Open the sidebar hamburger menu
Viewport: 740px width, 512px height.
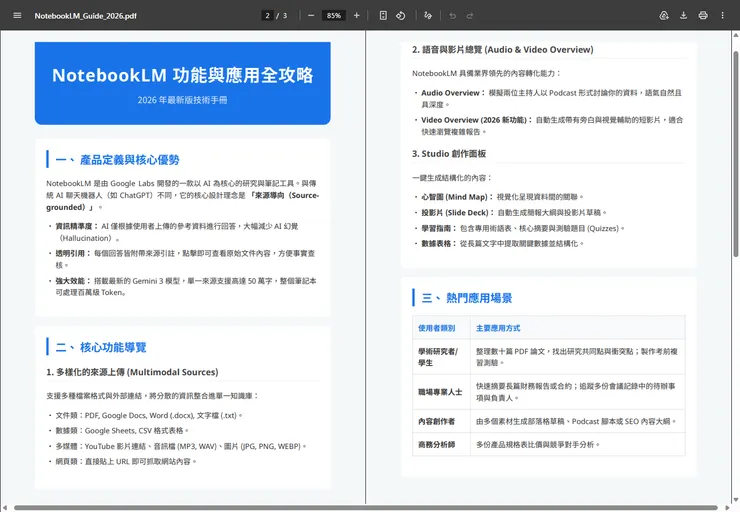point(17,16)
